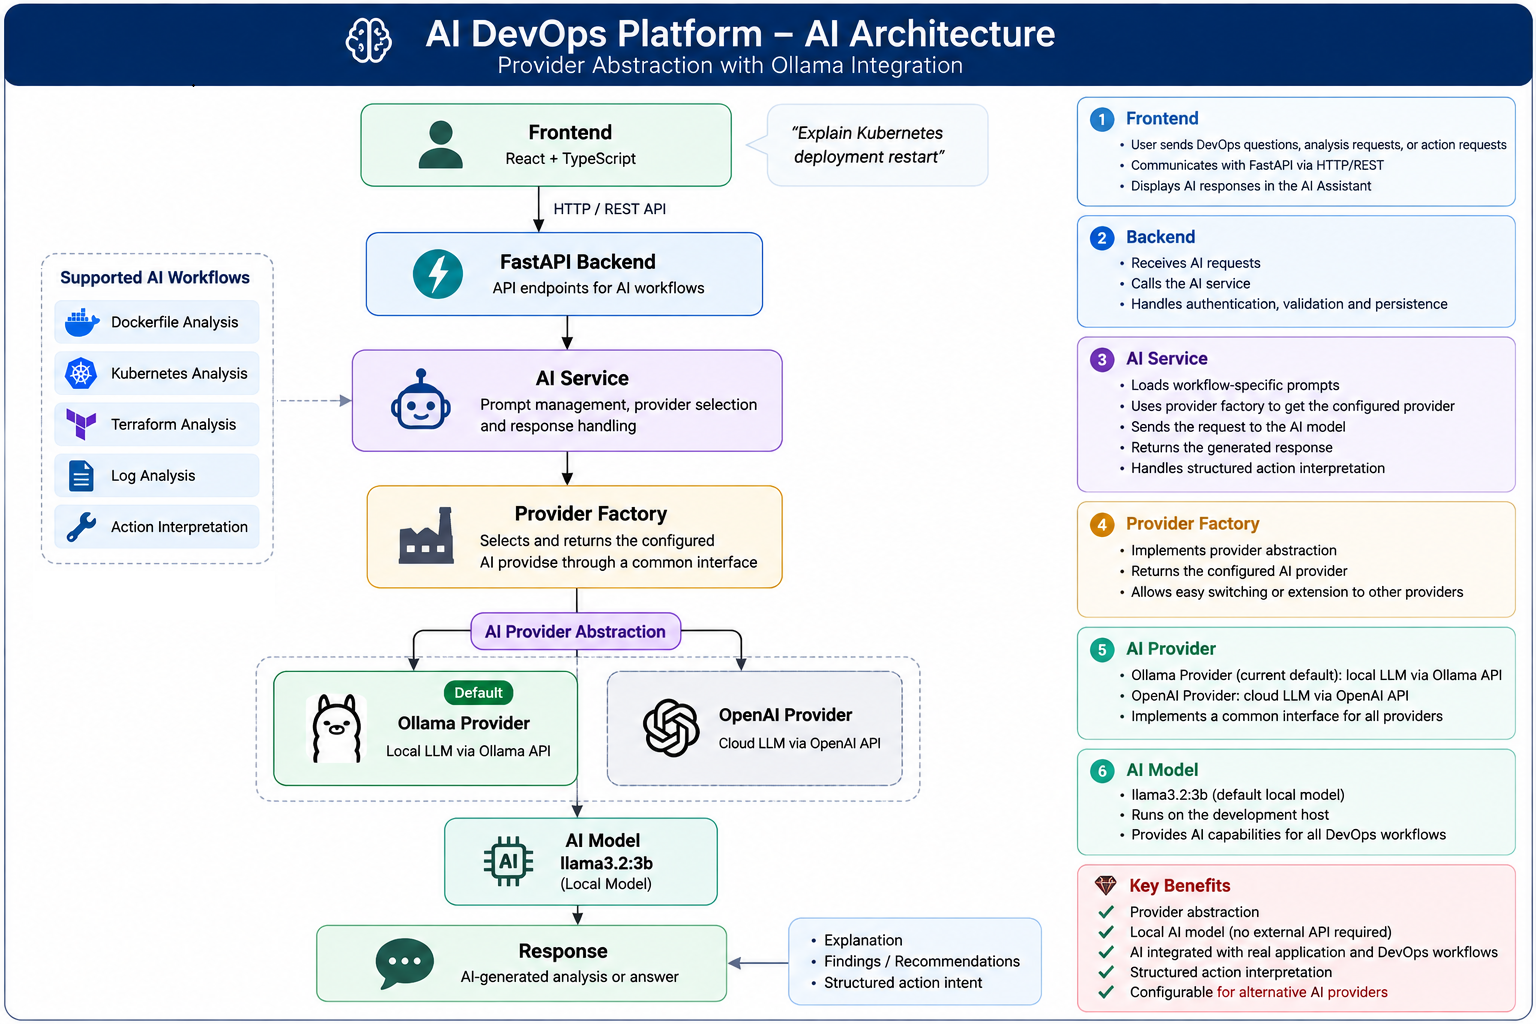Click the green Default badge on Ollama Provider

(x=478, y=693)
